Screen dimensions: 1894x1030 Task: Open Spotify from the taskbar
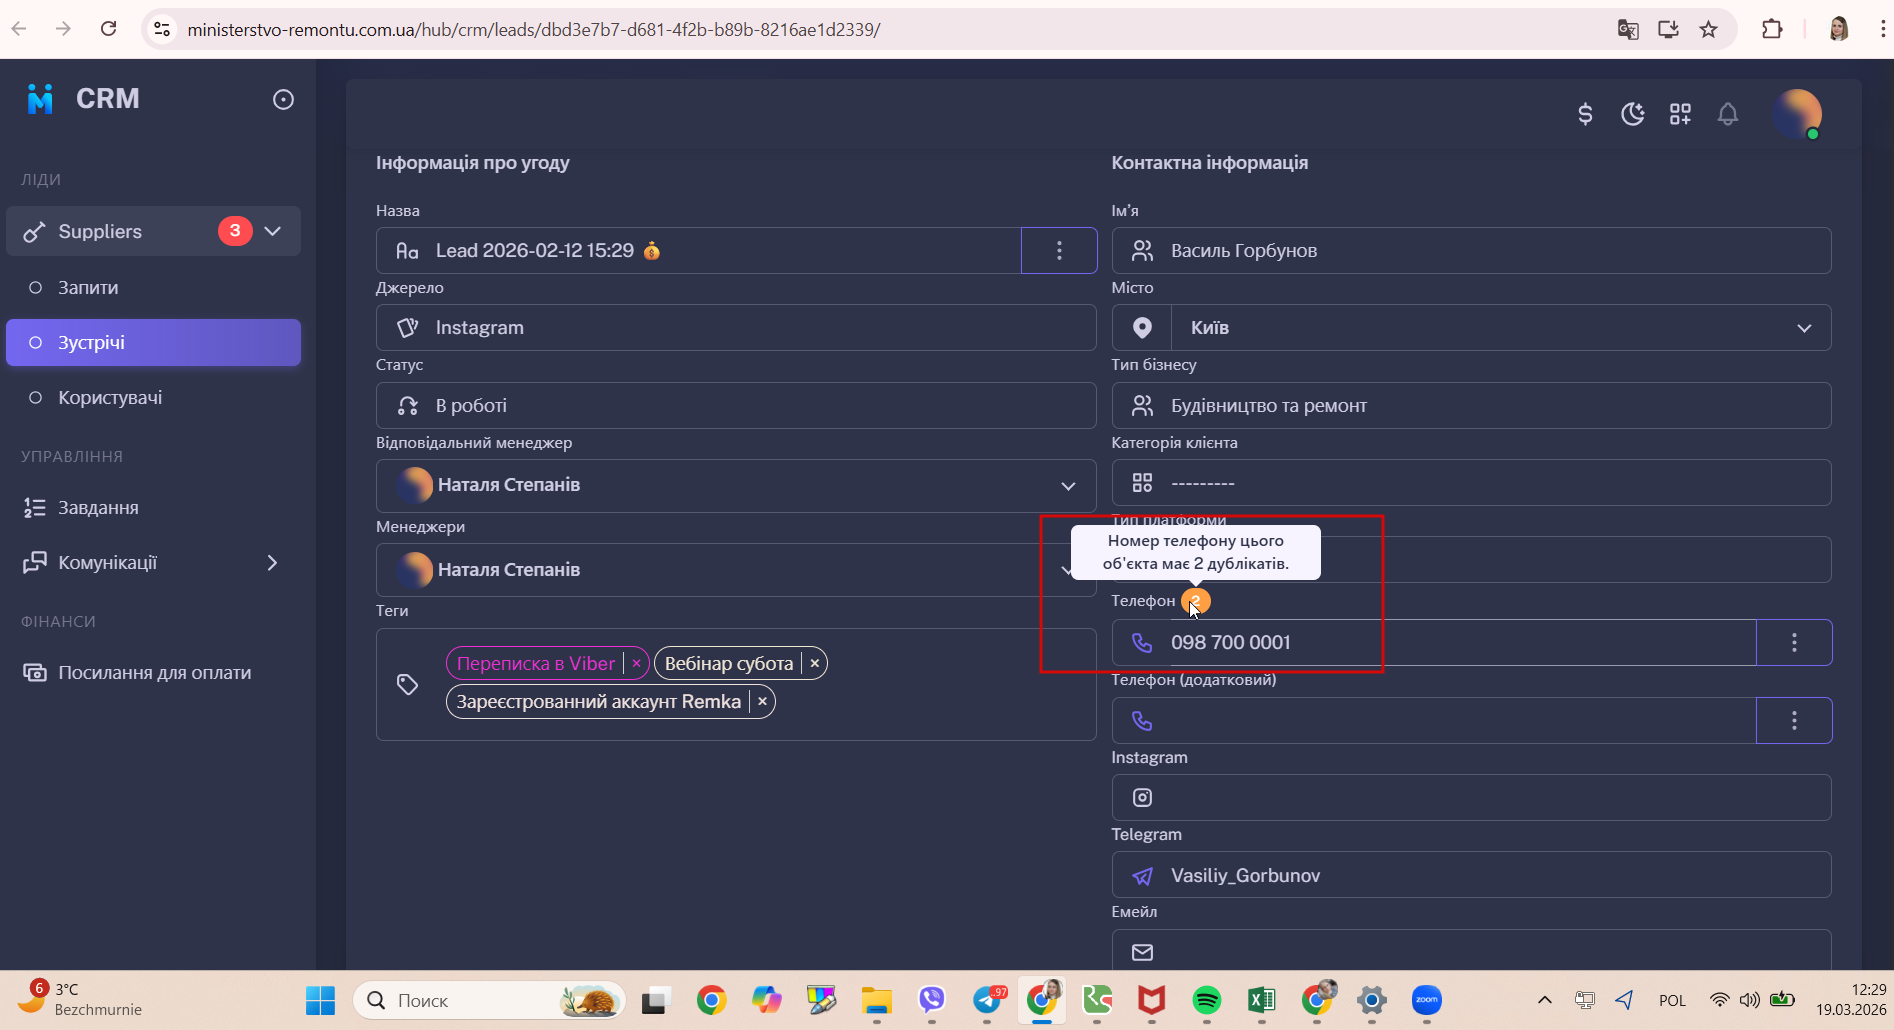pyautogui.click(x=1207, y=1000)
